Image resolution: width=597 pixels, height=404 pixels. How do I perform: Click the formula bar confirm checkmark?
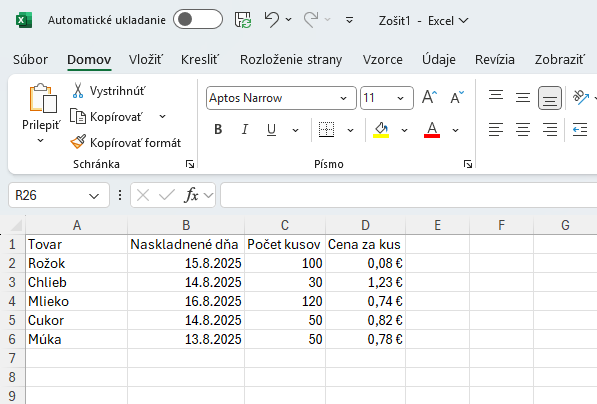click(x=166, y=195)
